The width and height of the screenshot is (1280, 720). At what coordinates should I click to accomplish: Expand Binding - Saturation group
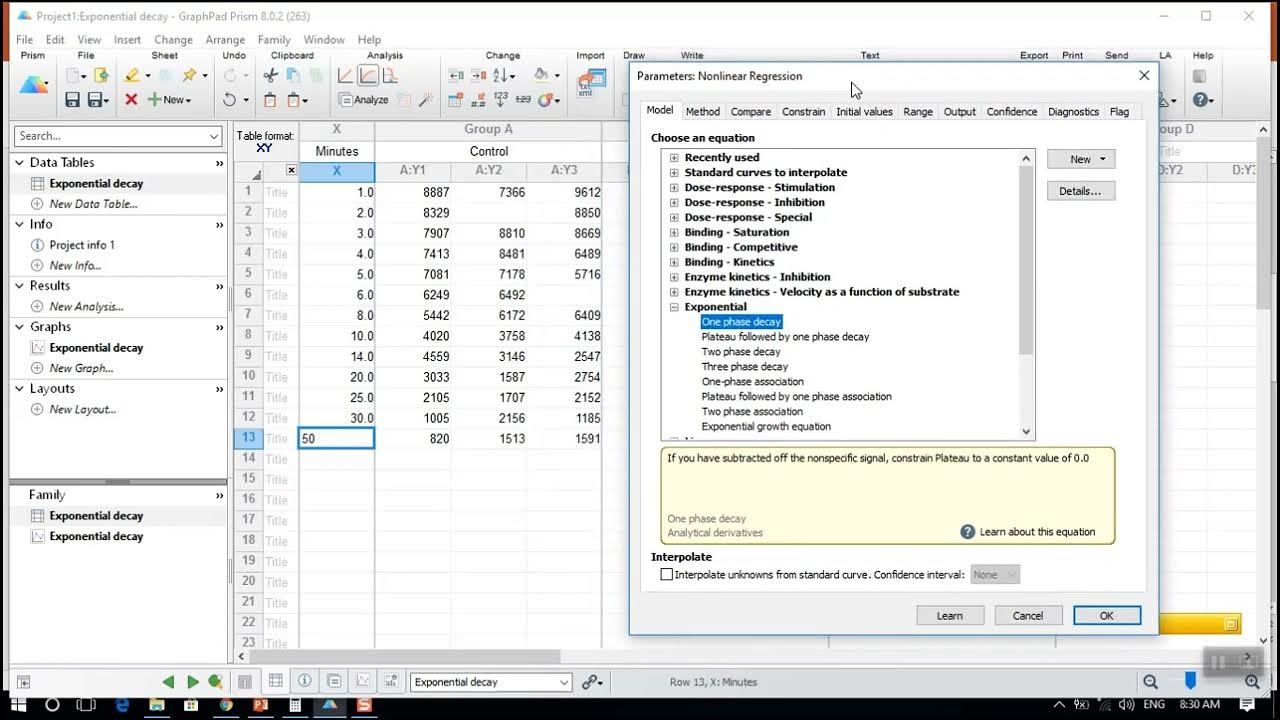point(674,232)
